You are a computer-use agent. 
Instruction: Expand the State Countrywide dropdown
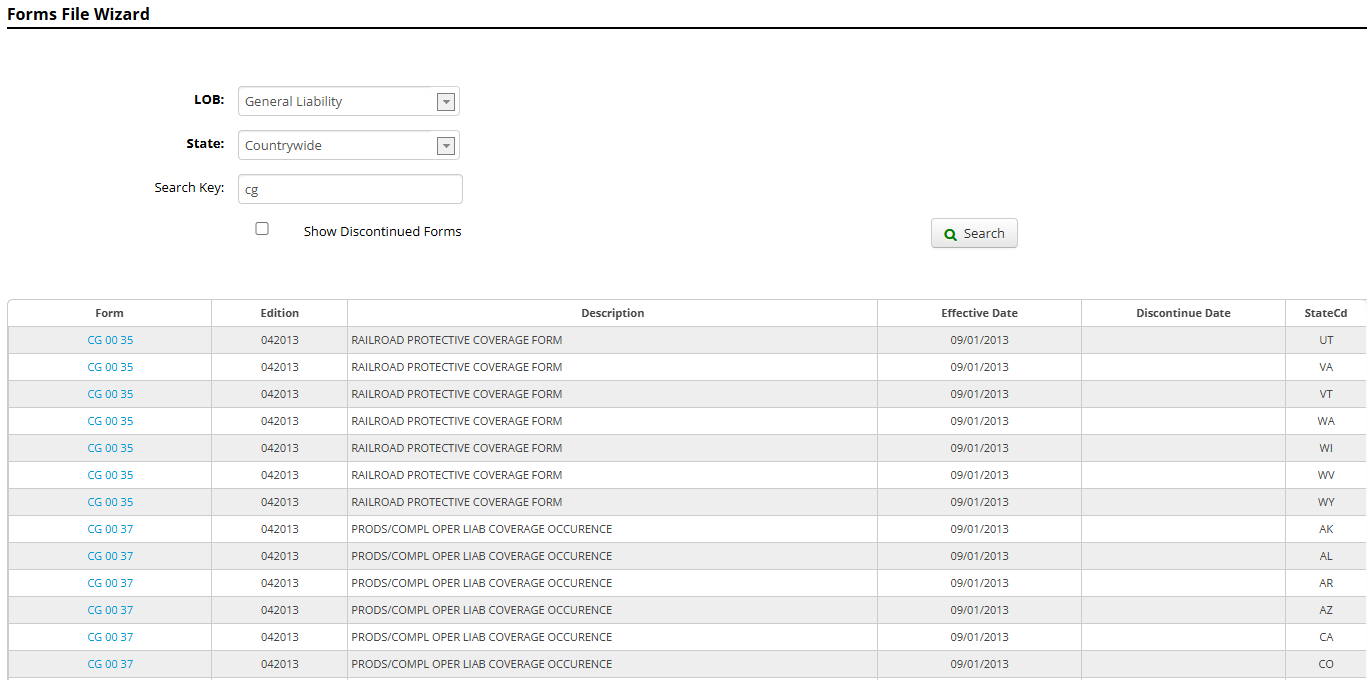pyautogui.click(x=446, y=146)
